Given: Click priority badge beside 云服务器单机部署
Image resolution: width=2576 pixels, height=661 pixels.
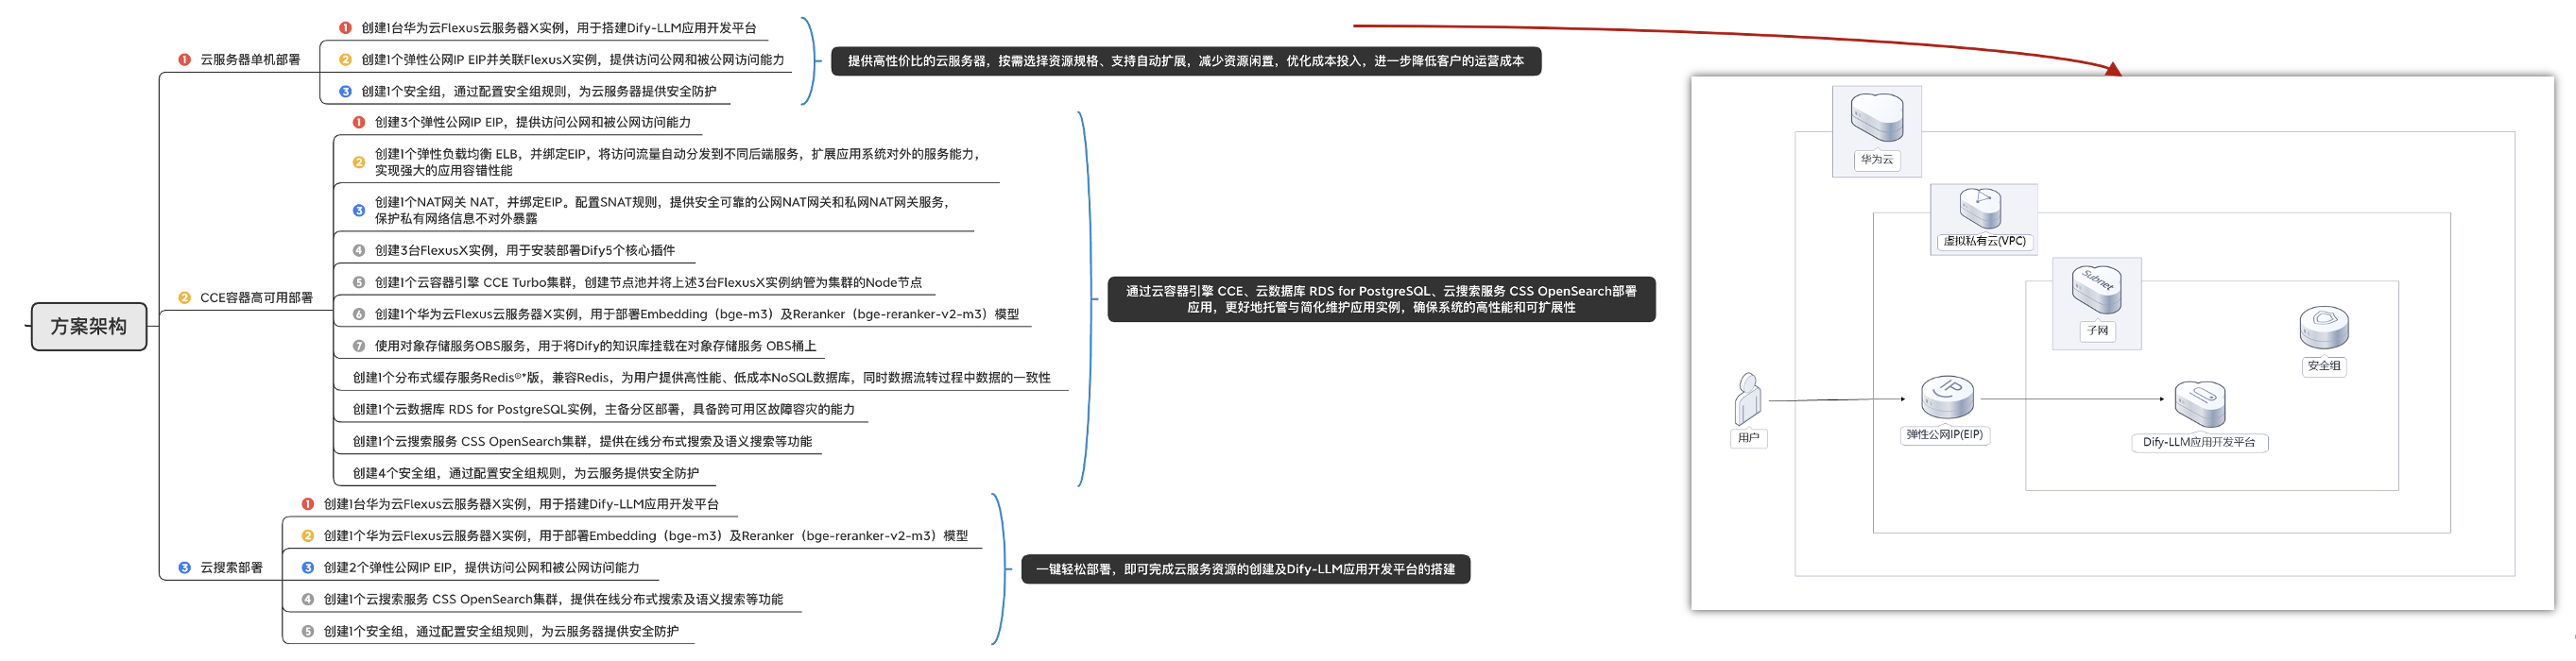Looking at the screenshot, I should (184, 60).
